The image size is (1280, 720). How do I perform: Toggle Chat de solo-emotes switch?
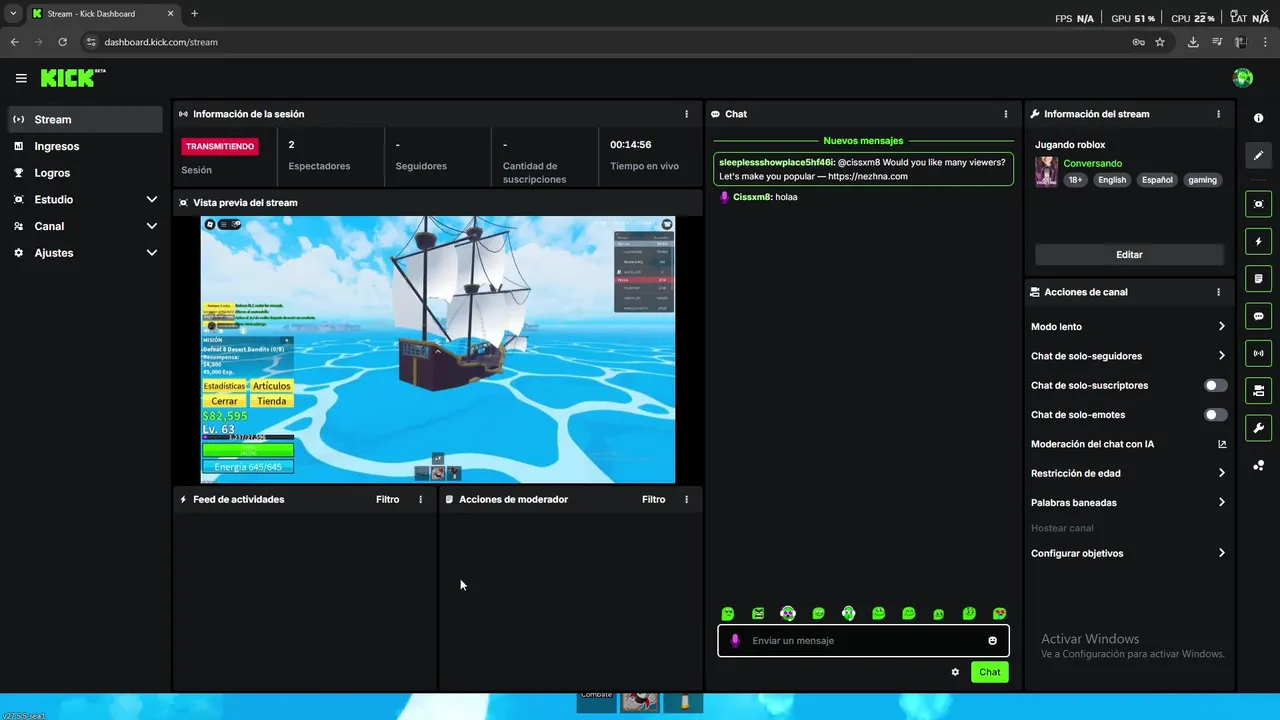click(x=1215, y=415)
